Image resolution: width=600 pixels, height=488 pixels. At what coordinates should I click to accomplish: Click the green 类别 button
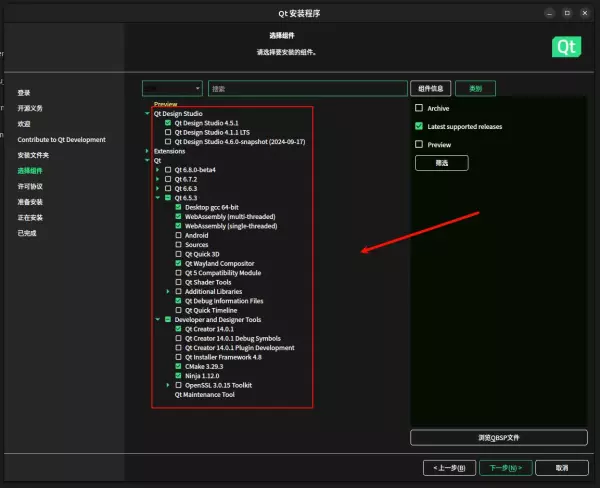(475, 88)
